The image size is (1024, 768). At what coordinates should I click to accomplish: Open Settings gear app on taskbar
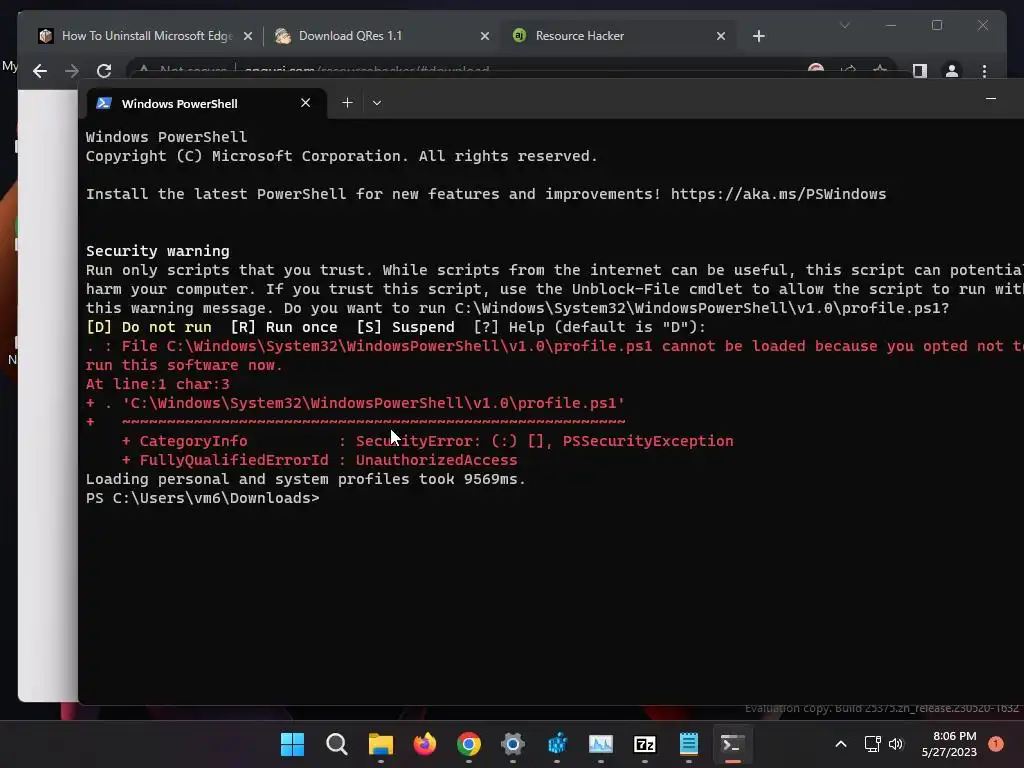coord(513,744)
